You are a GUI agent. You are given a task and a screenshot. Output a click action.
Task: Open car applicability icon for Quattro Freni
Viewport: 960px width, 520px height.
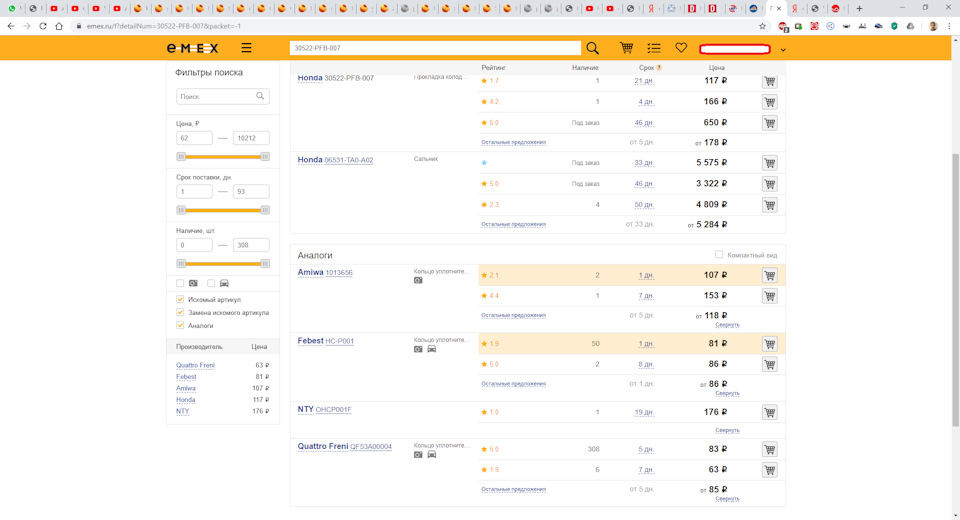coord(432,454)
